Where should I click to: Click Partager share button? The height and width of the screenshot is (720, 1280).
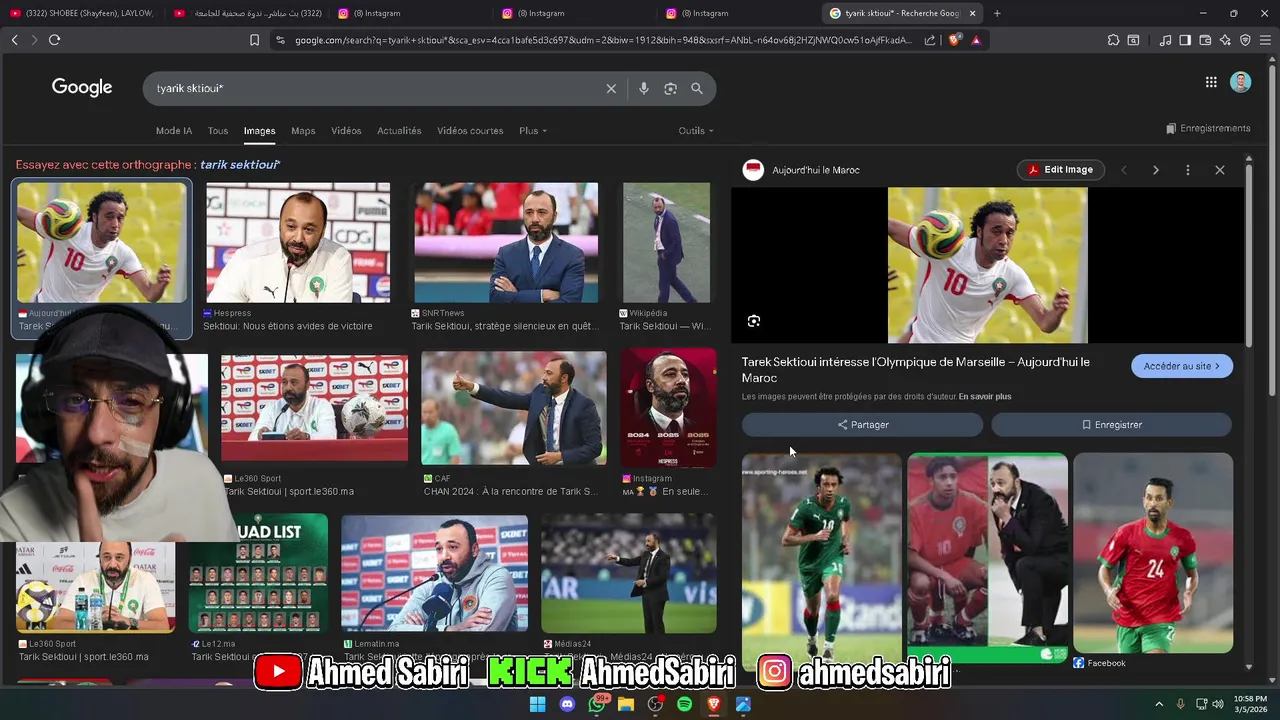[862, 425]
